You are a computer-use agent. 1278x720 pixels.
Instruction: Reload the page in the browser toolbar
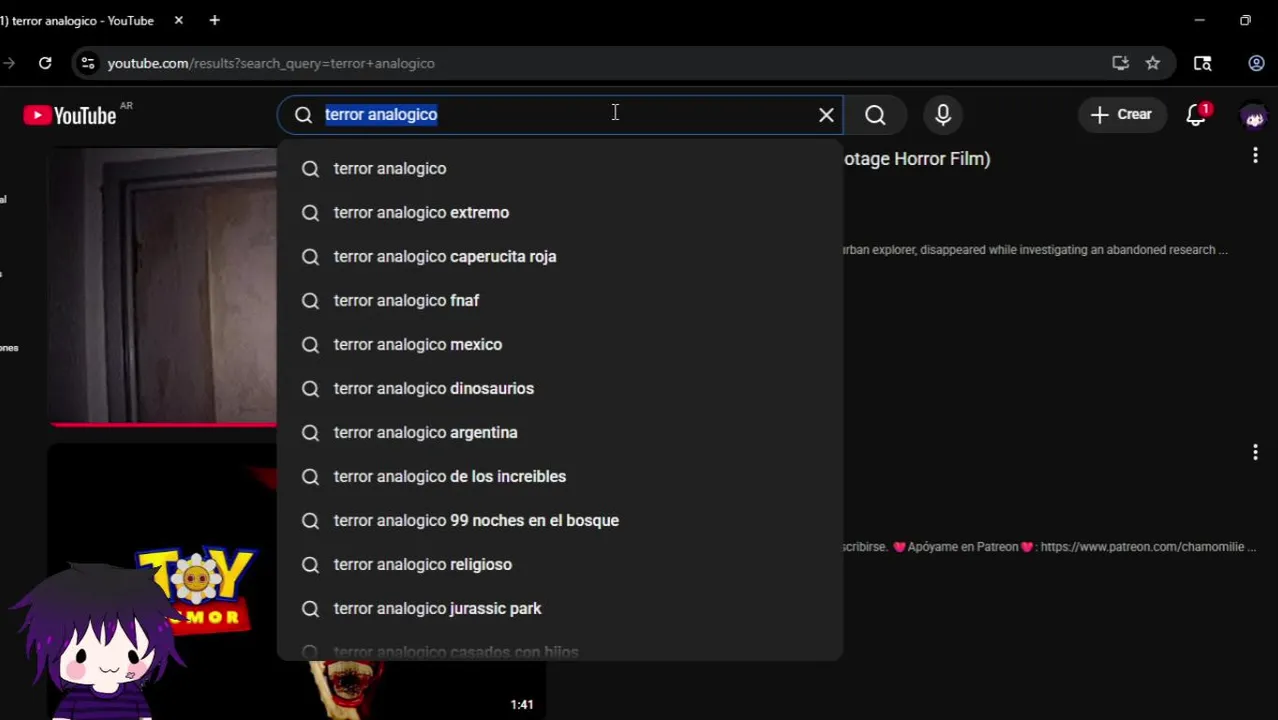(45, 63)
